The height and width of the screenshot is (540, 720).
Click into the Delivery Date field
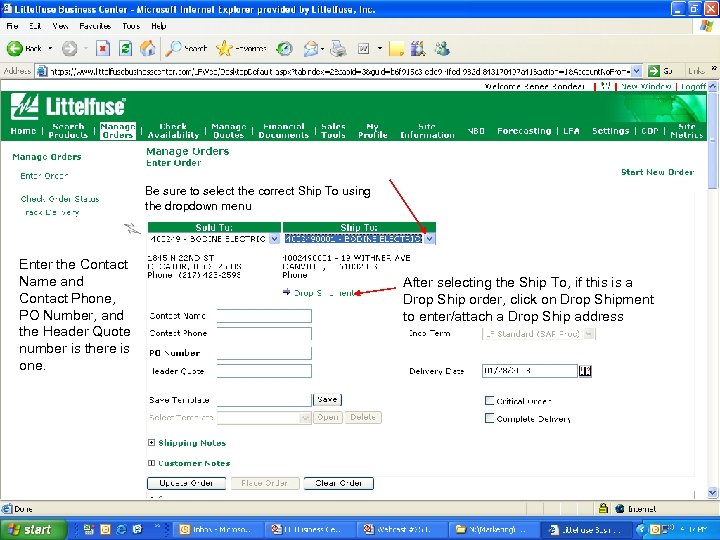[529, 371]
